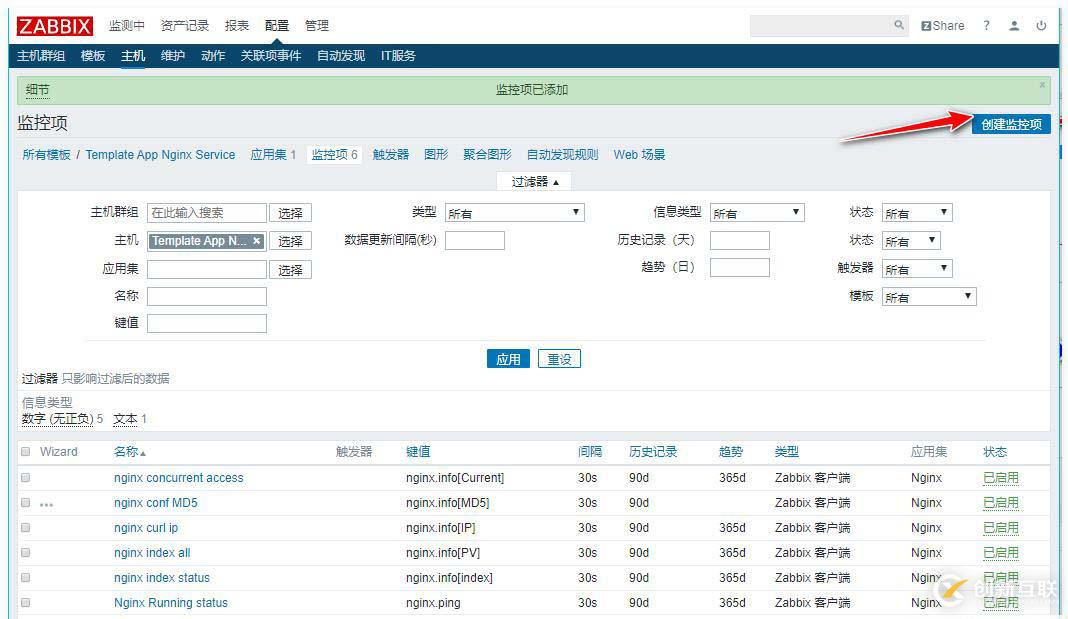Click 数据更新间隔(秒) input field
The height and width of the screenshot is (619, 1068).
pos(475,240)
